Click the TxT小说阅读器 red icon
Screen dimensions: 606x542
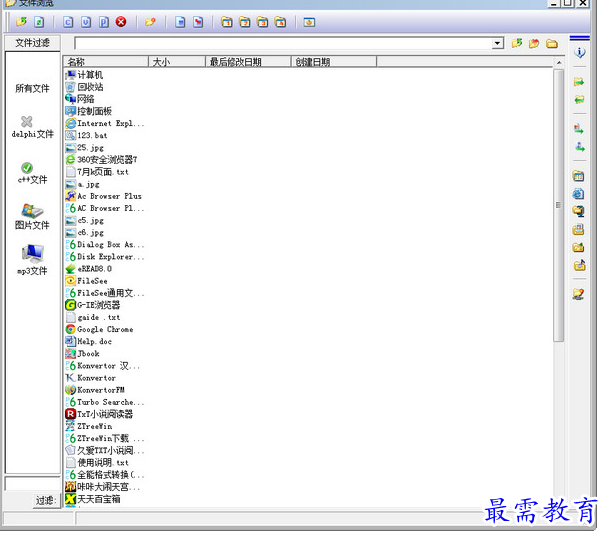tap(70, 414)
